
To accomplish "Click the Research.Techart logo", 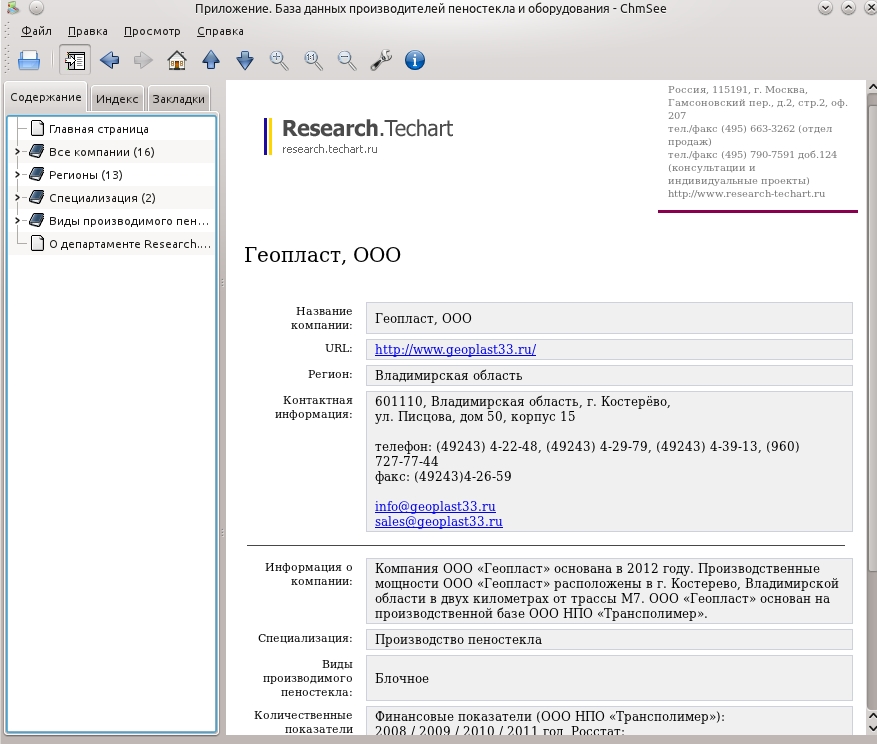I will (359, 136).
